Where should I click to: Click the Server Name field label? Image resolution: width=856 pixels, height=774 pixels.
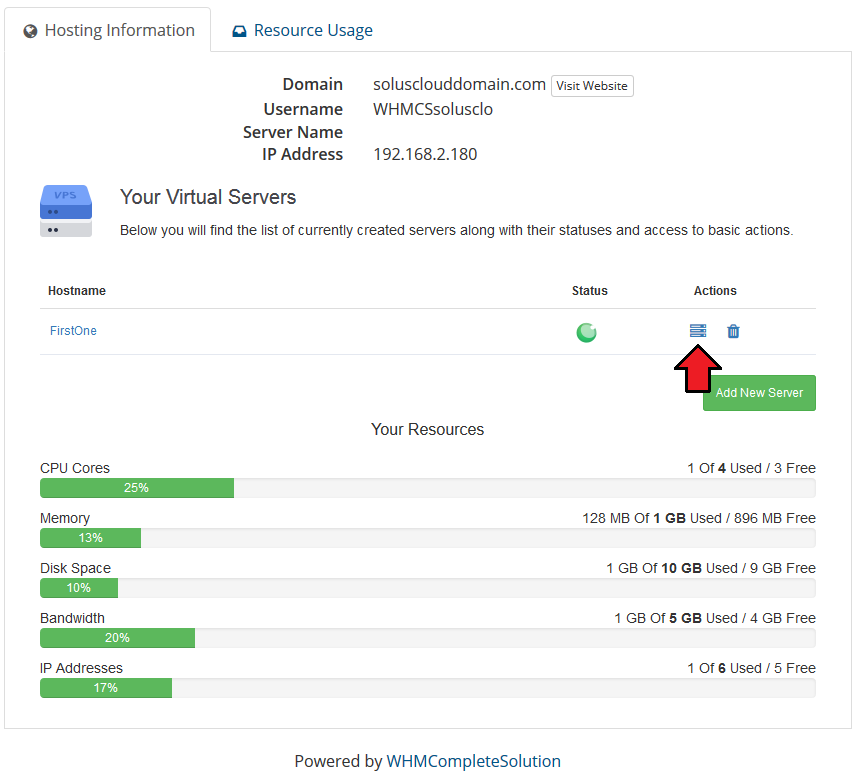click(x=293, y=132)
